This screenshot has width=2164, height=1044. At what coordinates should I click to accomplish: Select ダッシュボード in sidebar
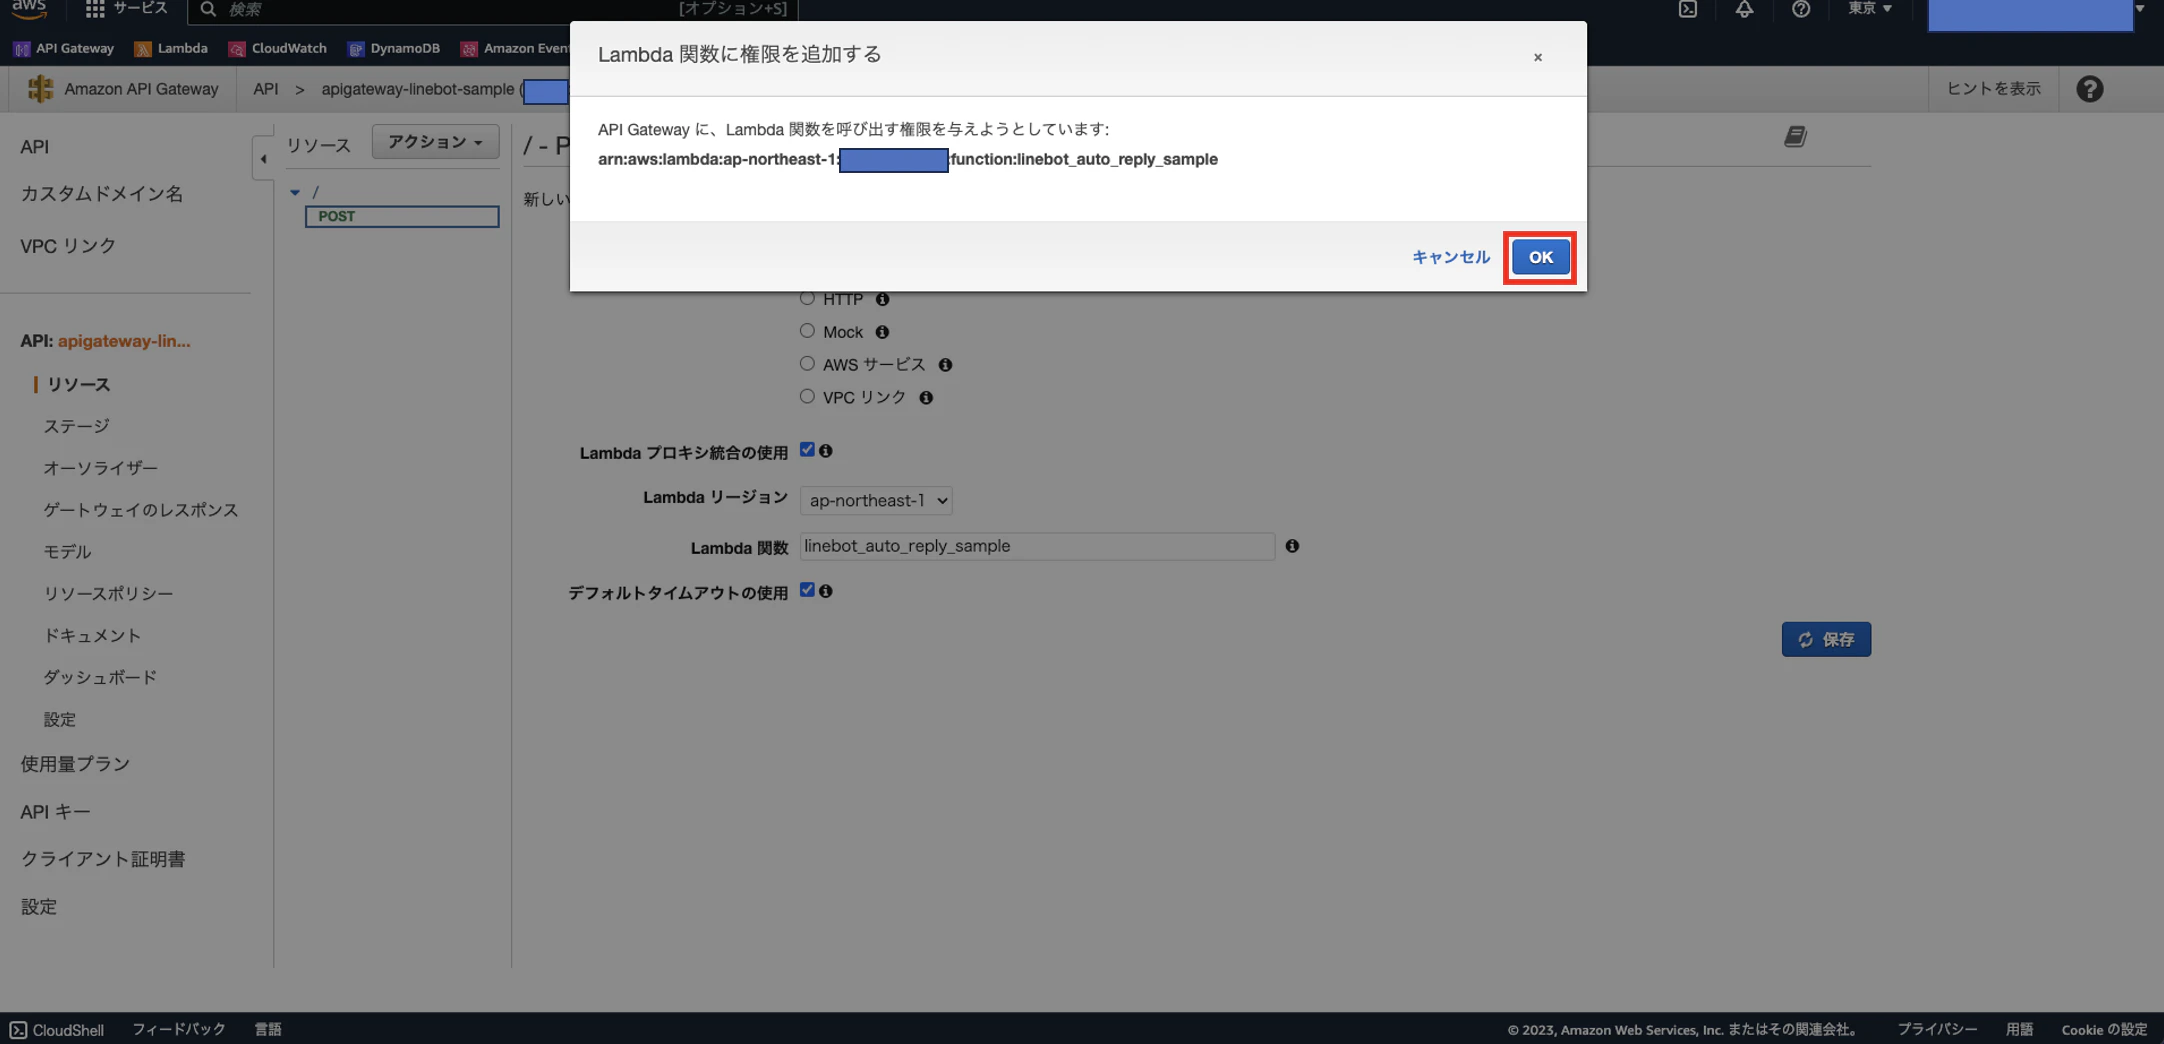[100, 678]
